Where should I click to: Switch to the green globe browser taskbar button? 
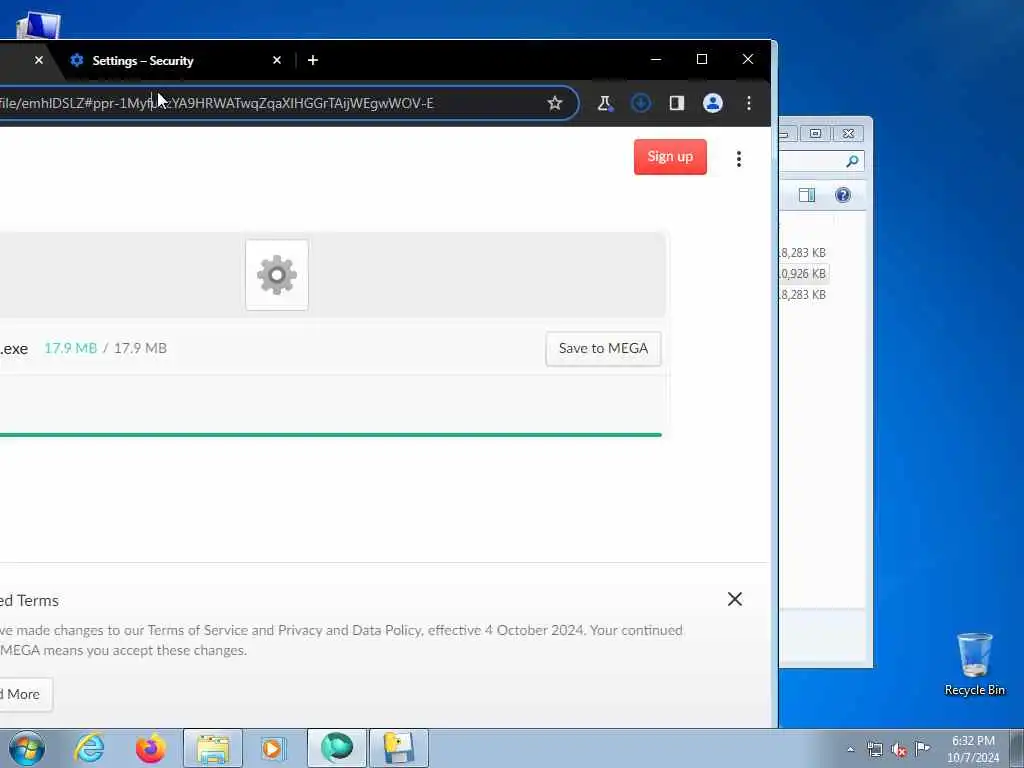point(337,748)
